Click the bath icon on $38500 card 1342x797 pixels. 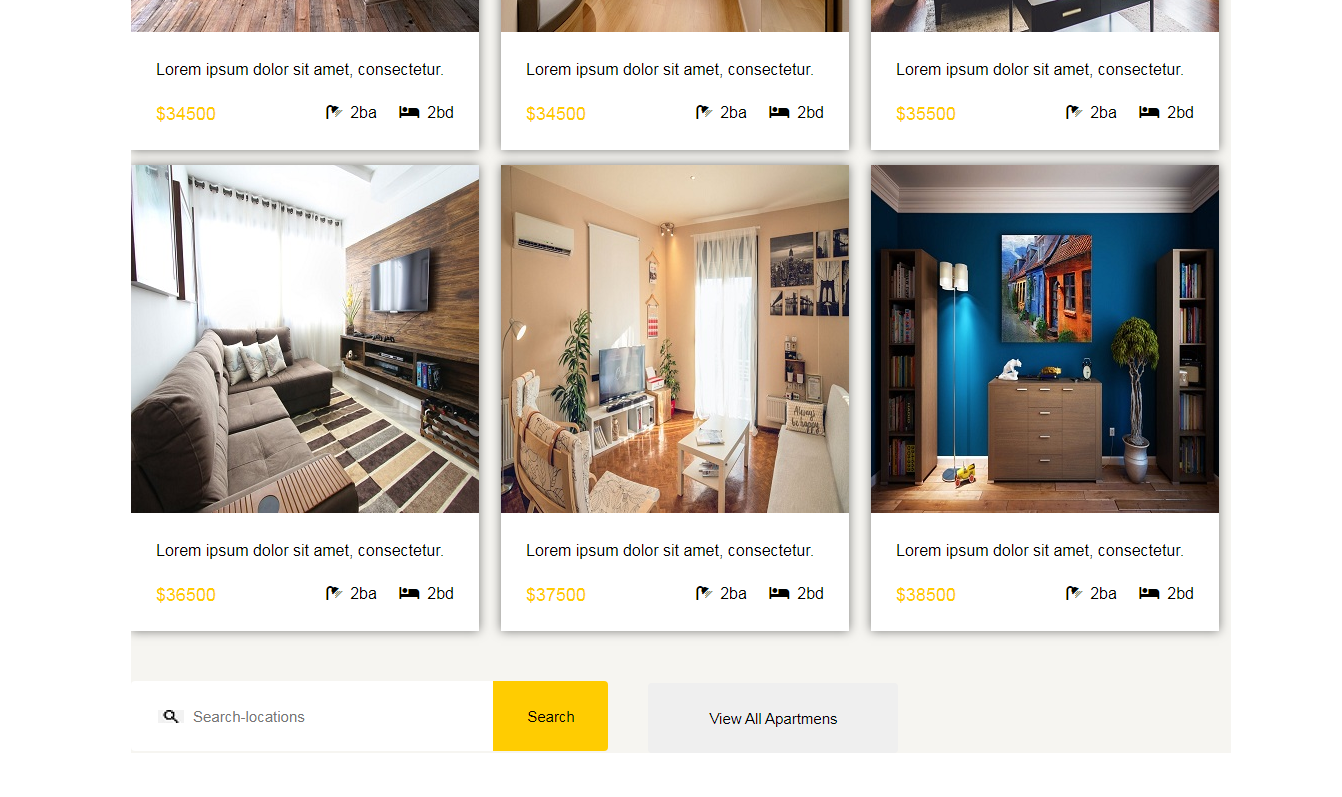pyautogui.click(x=1074, y=593)
